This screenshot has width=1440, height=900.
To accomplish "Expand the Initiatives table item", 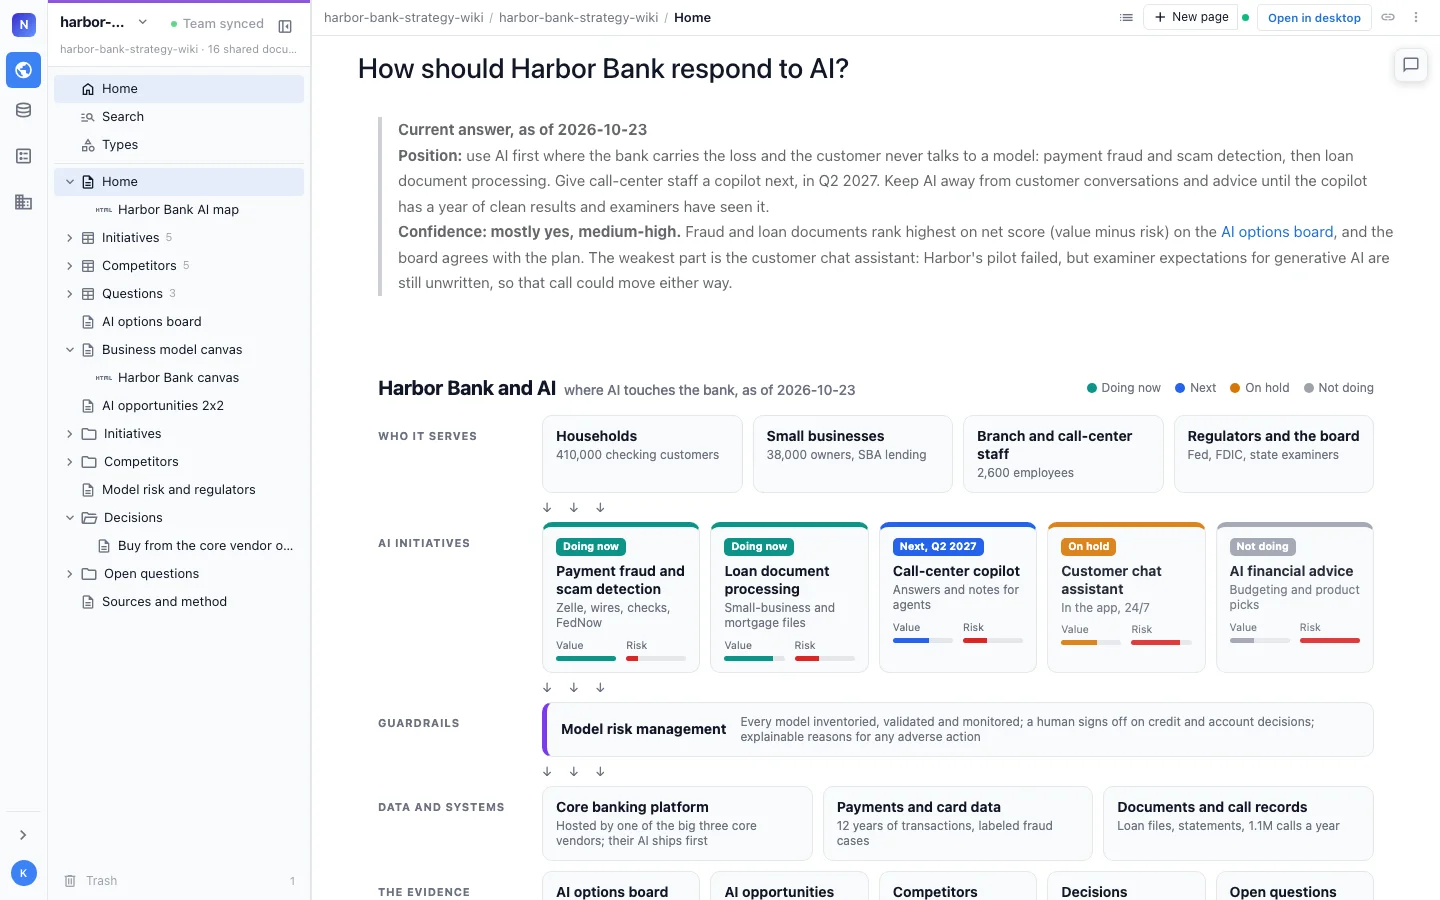I will [x=70, y=238].
